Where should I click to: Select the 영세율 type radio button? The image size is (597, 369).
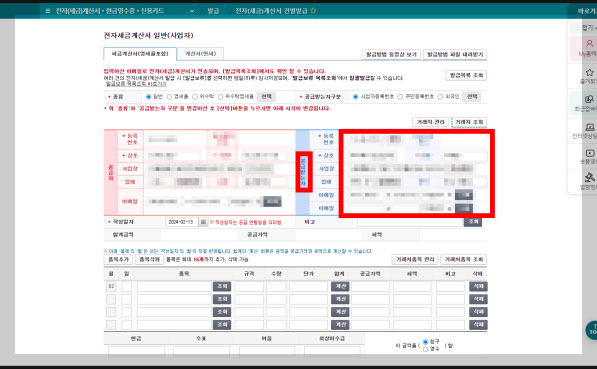pyautogui.click(x=170, y=97)
